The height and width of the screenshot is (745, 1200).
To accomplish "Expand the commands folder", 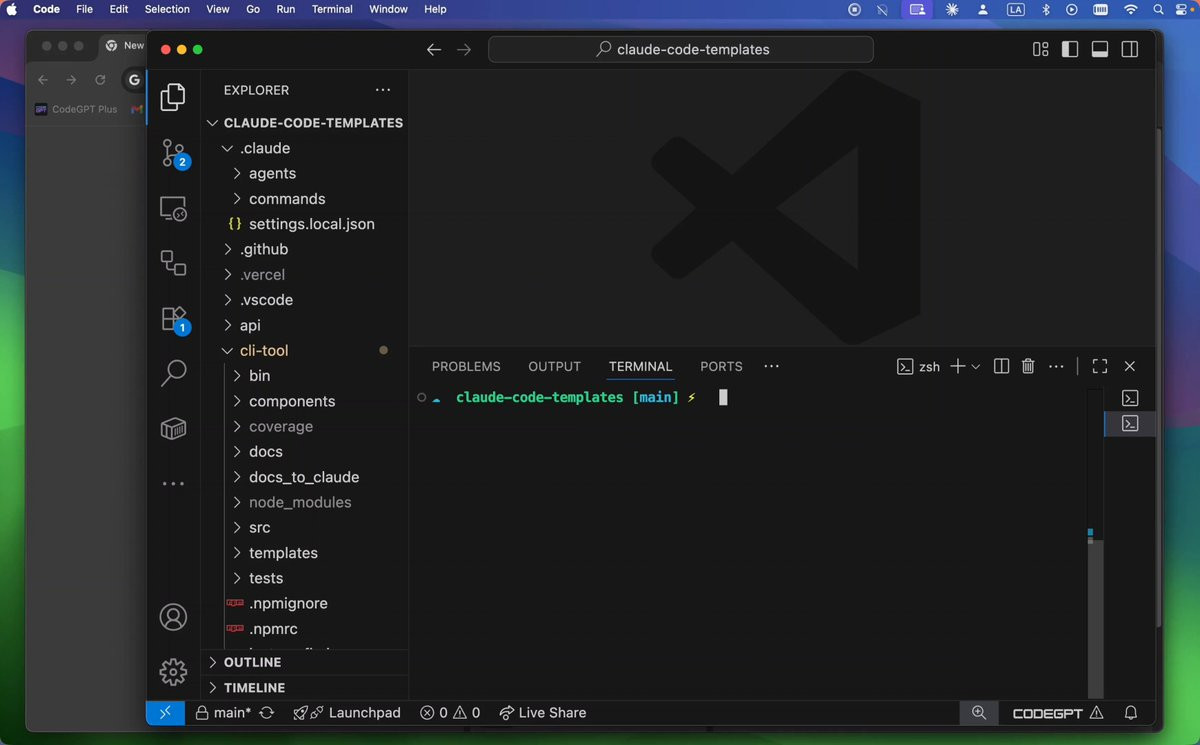I will [305, 199].
